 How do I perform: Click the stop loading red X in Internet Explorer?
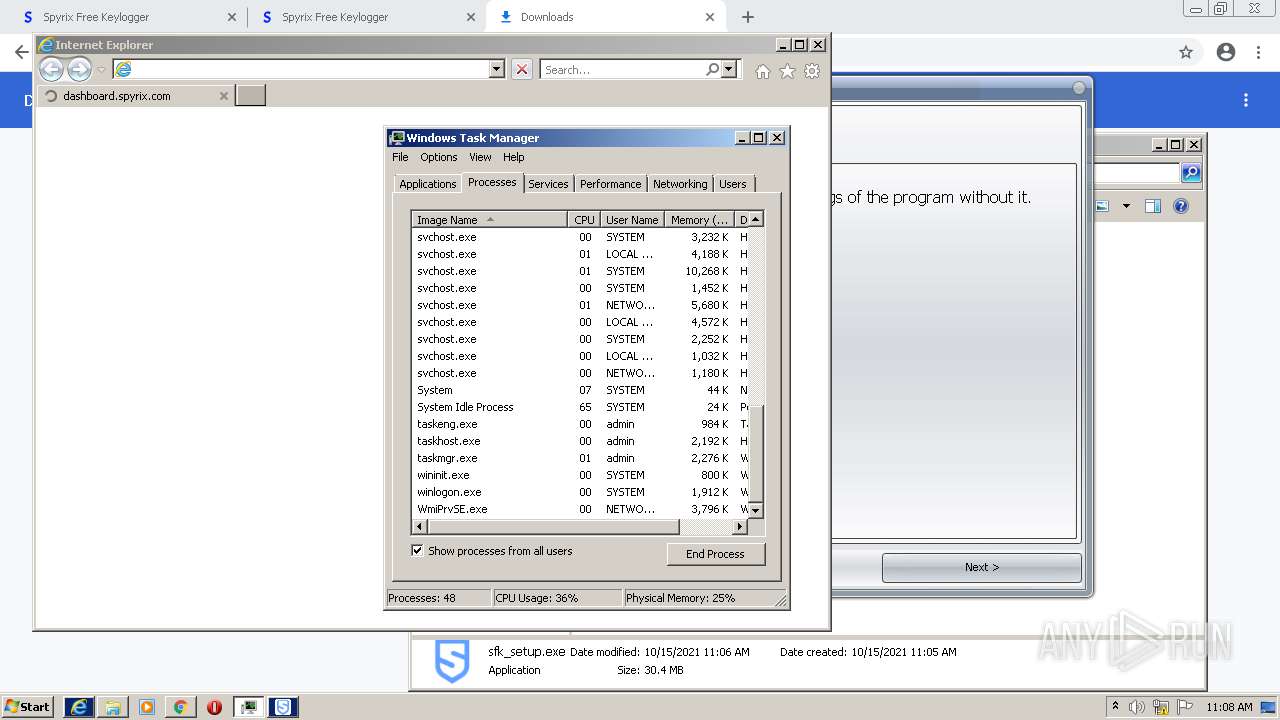coord(522,69)
